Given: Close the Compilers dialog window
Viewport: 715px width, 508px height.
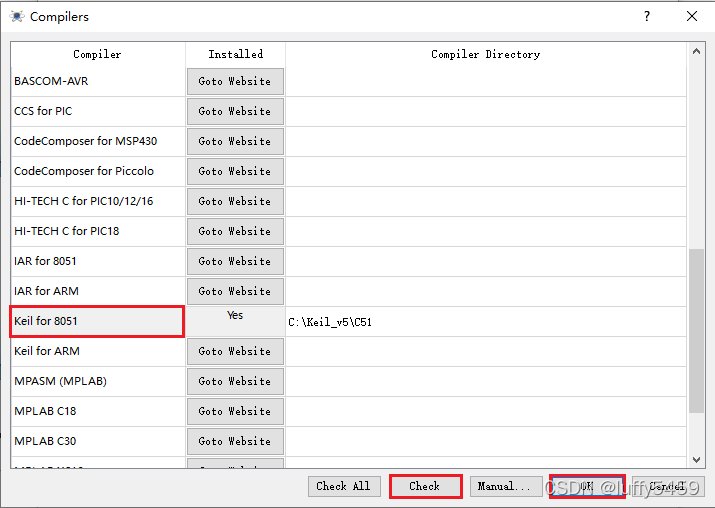Looking at the screenshot, I should tap(692, 16).
